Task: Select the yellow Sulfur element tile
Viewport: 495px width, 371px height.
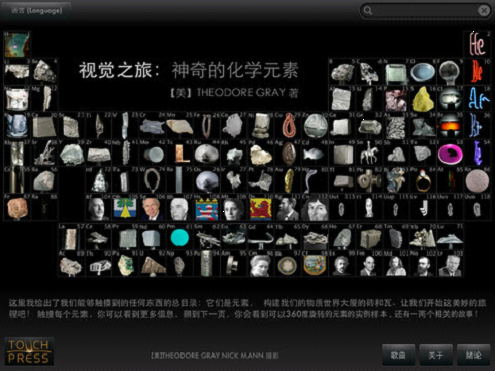Action: tap(423, 99)
